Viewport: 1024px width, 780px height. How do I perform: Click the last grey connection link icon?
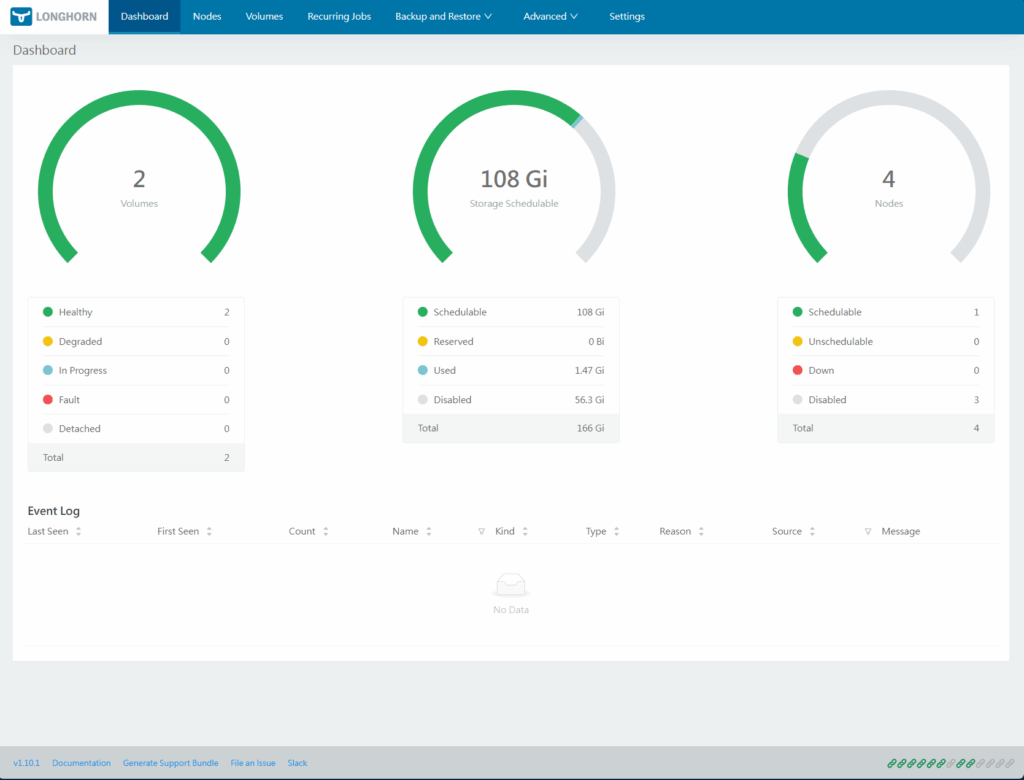tap(1012, 763)
